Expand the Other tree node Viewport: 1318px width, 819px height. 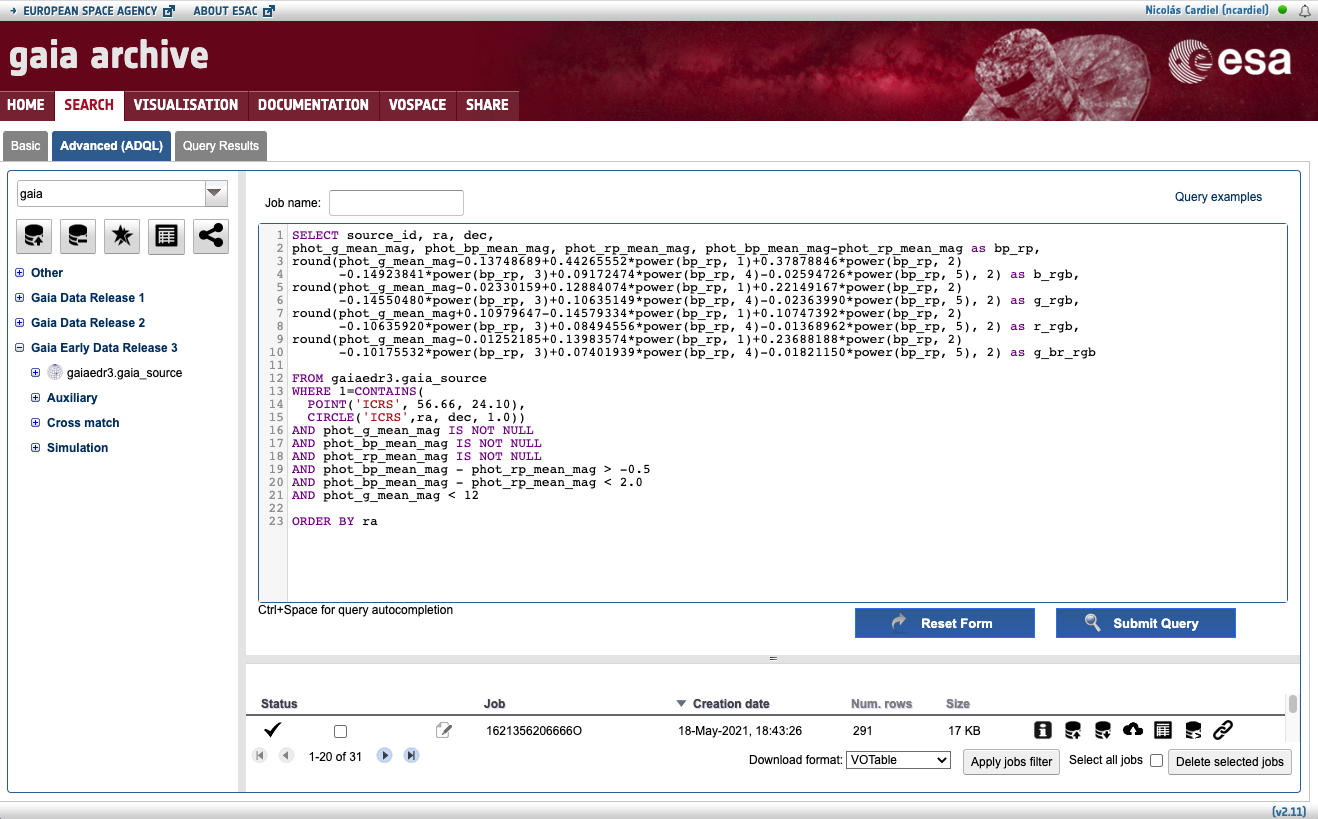tap(20, 273)
